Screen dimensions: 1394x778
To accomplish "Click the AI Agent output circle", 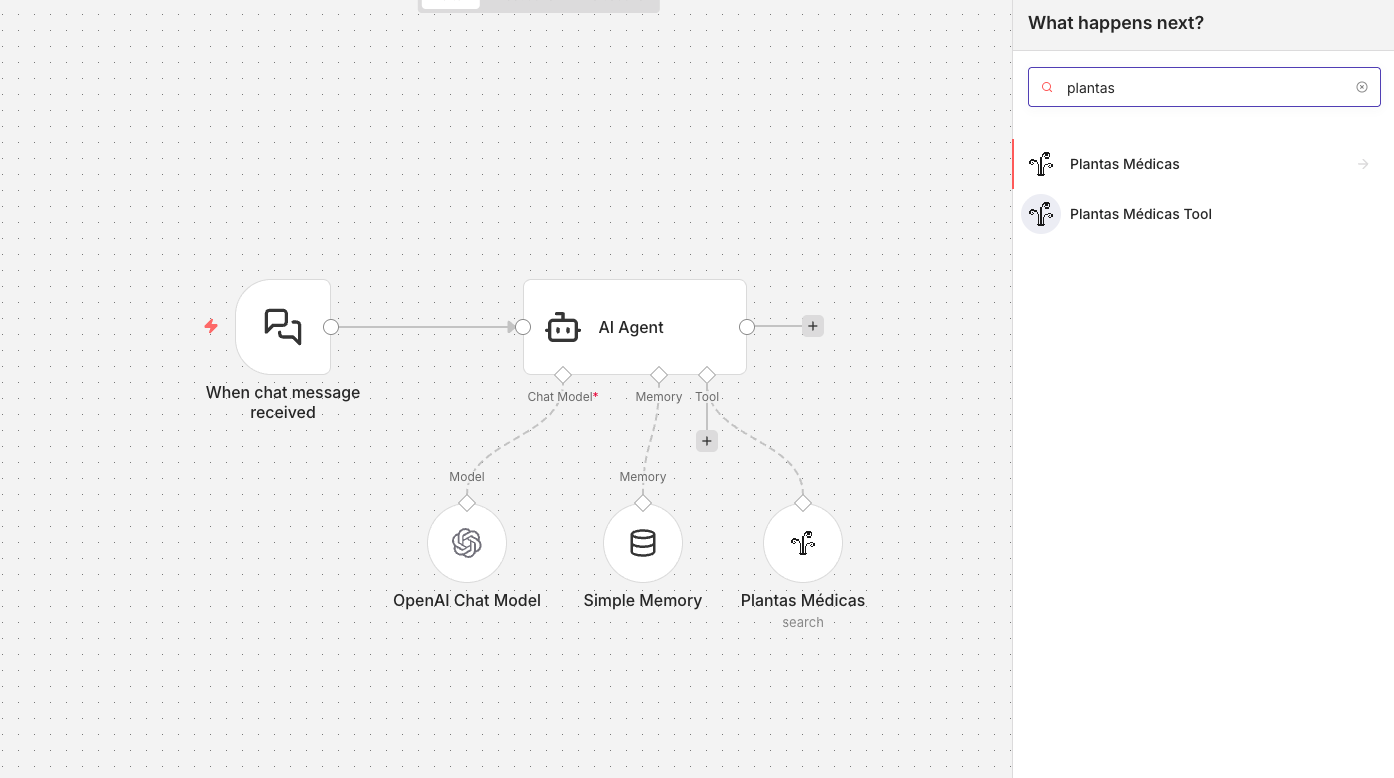I will 747,327.
